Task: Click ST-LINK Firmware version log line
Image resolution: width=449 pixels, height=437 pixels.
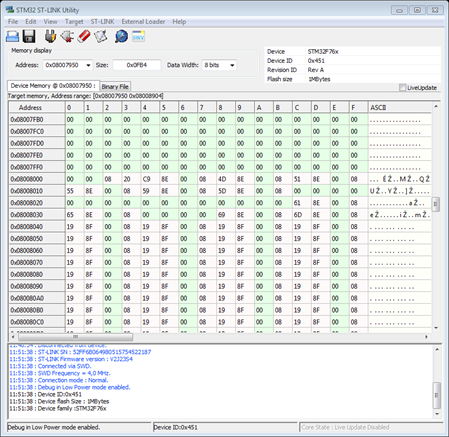Action: tap(71, 359)
